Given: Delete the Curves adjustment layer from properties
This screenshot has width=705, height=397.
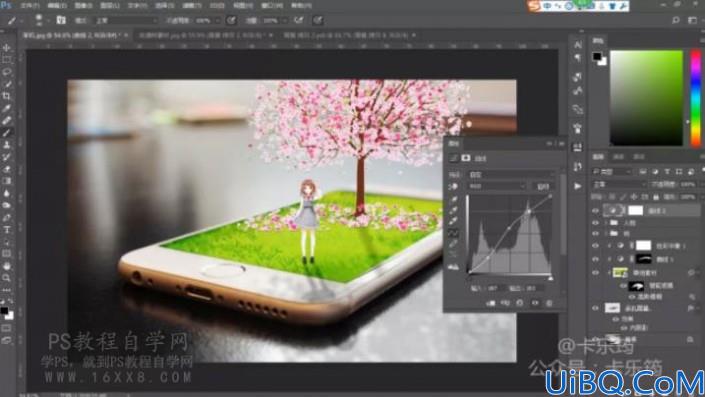Looking at the screenshot, I should 549,303.
